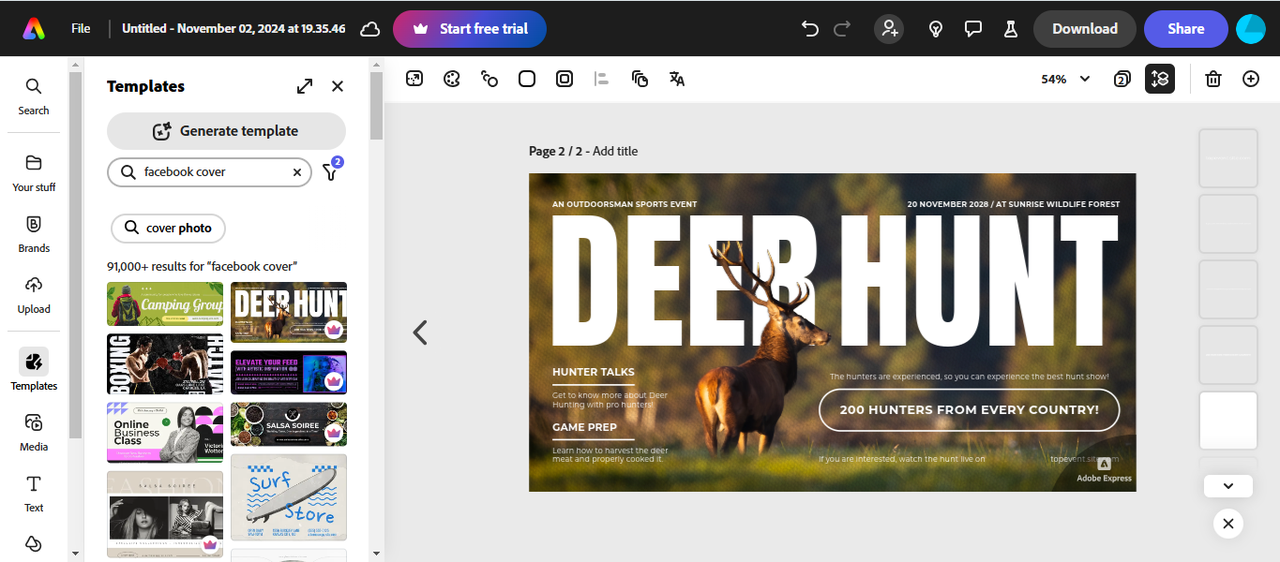Close the layer stack with X button

(1228, 523)
